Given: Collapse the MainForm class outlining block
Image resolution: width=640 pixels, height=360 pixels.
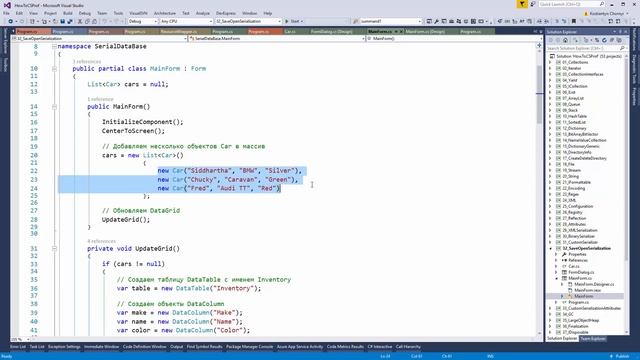Looking at the screenshot, I should pos(54,69).
